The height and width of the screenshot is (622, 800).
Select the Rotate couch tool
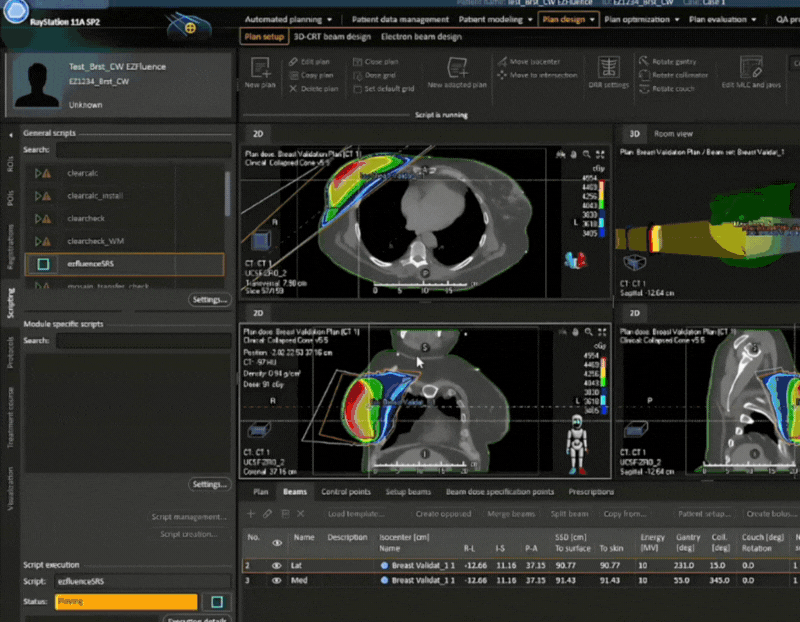point(667,89)
